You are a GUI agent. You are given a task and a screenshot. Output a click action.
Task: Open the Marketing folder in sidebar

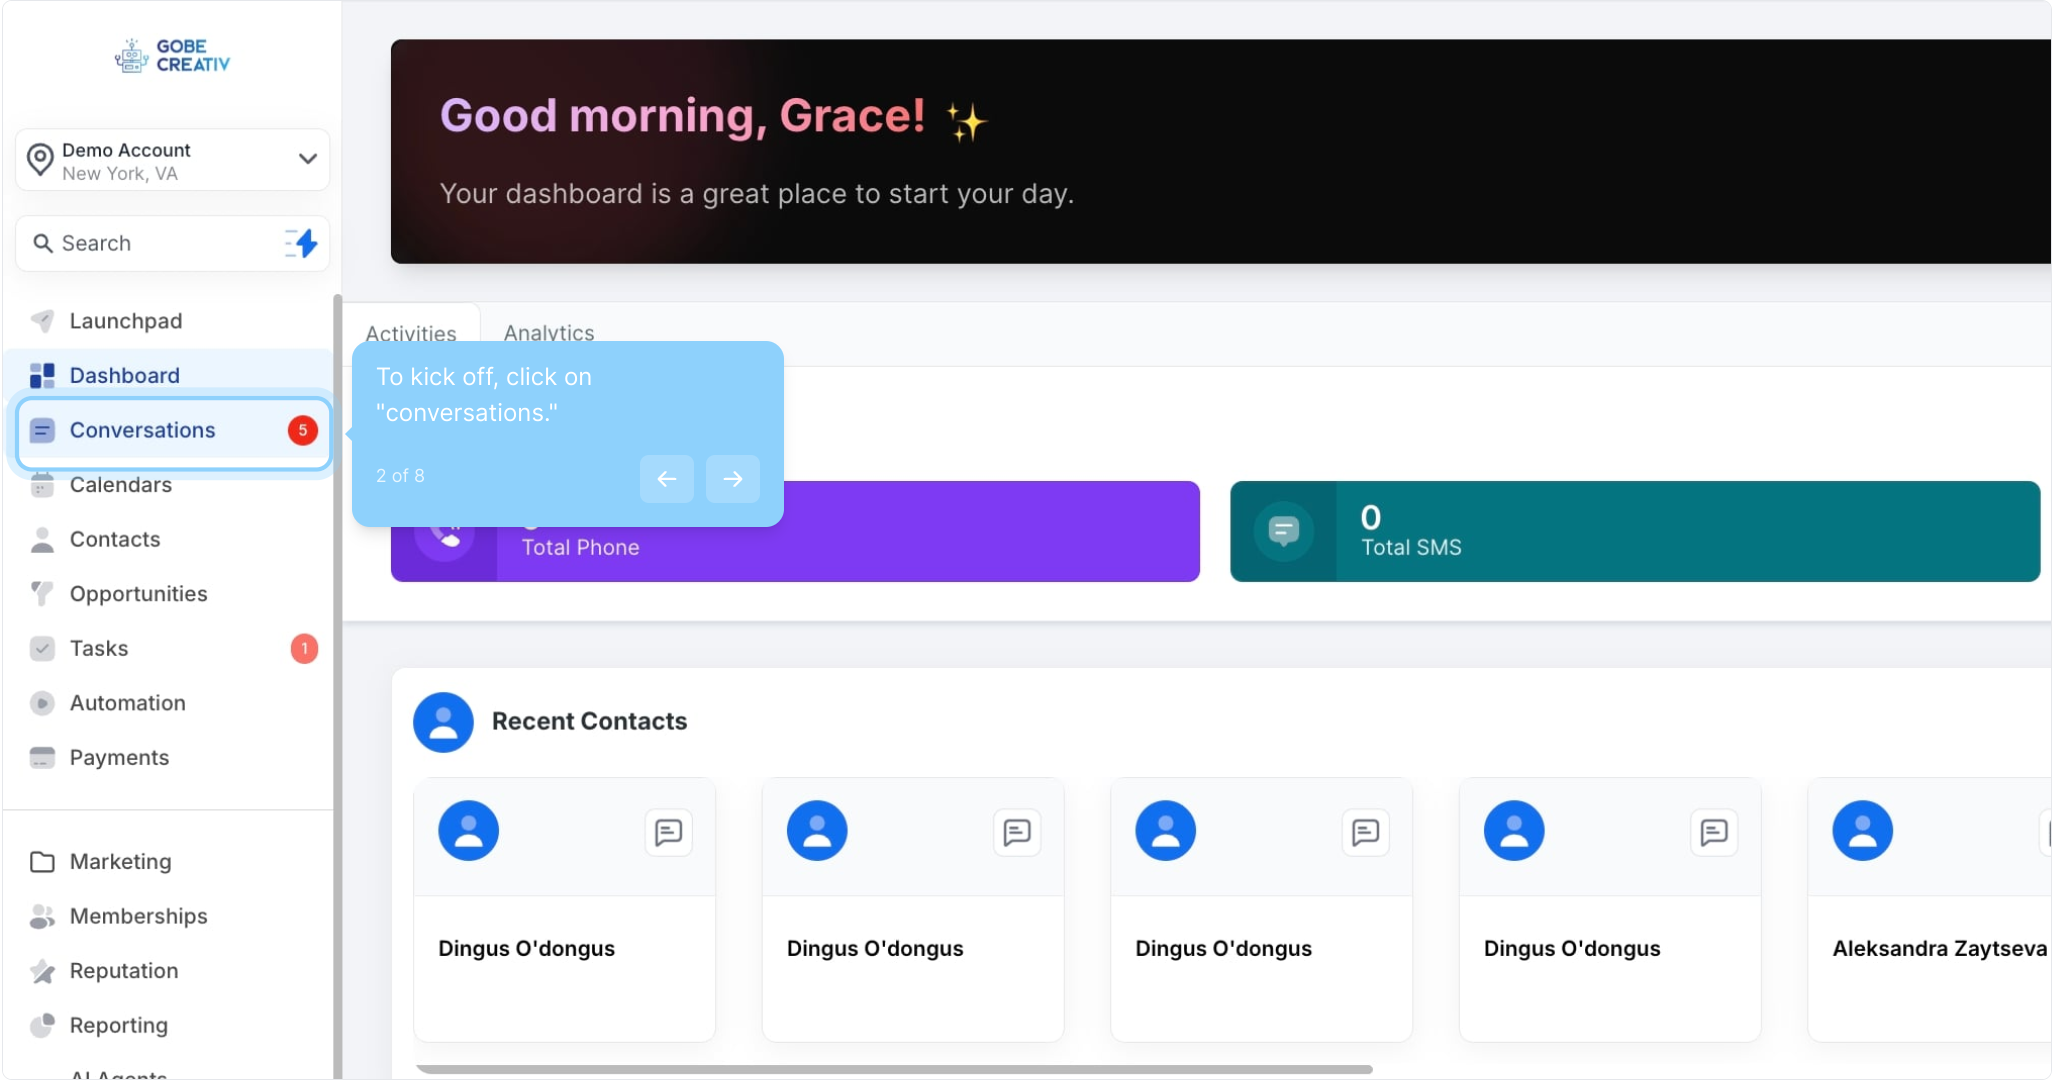(x=120, y=862)
